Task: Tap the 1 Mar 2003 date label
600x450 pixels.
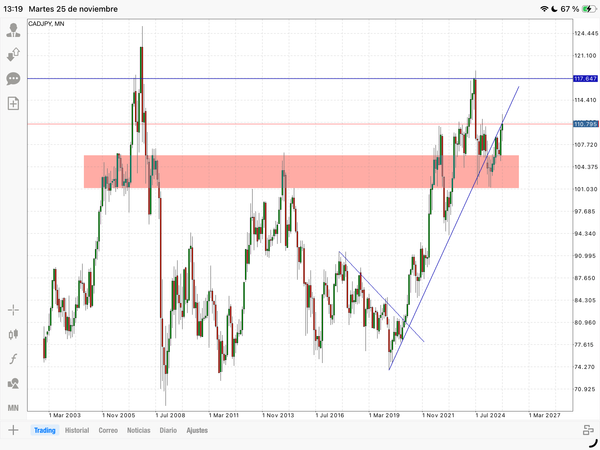Action: tap(65, 415)
